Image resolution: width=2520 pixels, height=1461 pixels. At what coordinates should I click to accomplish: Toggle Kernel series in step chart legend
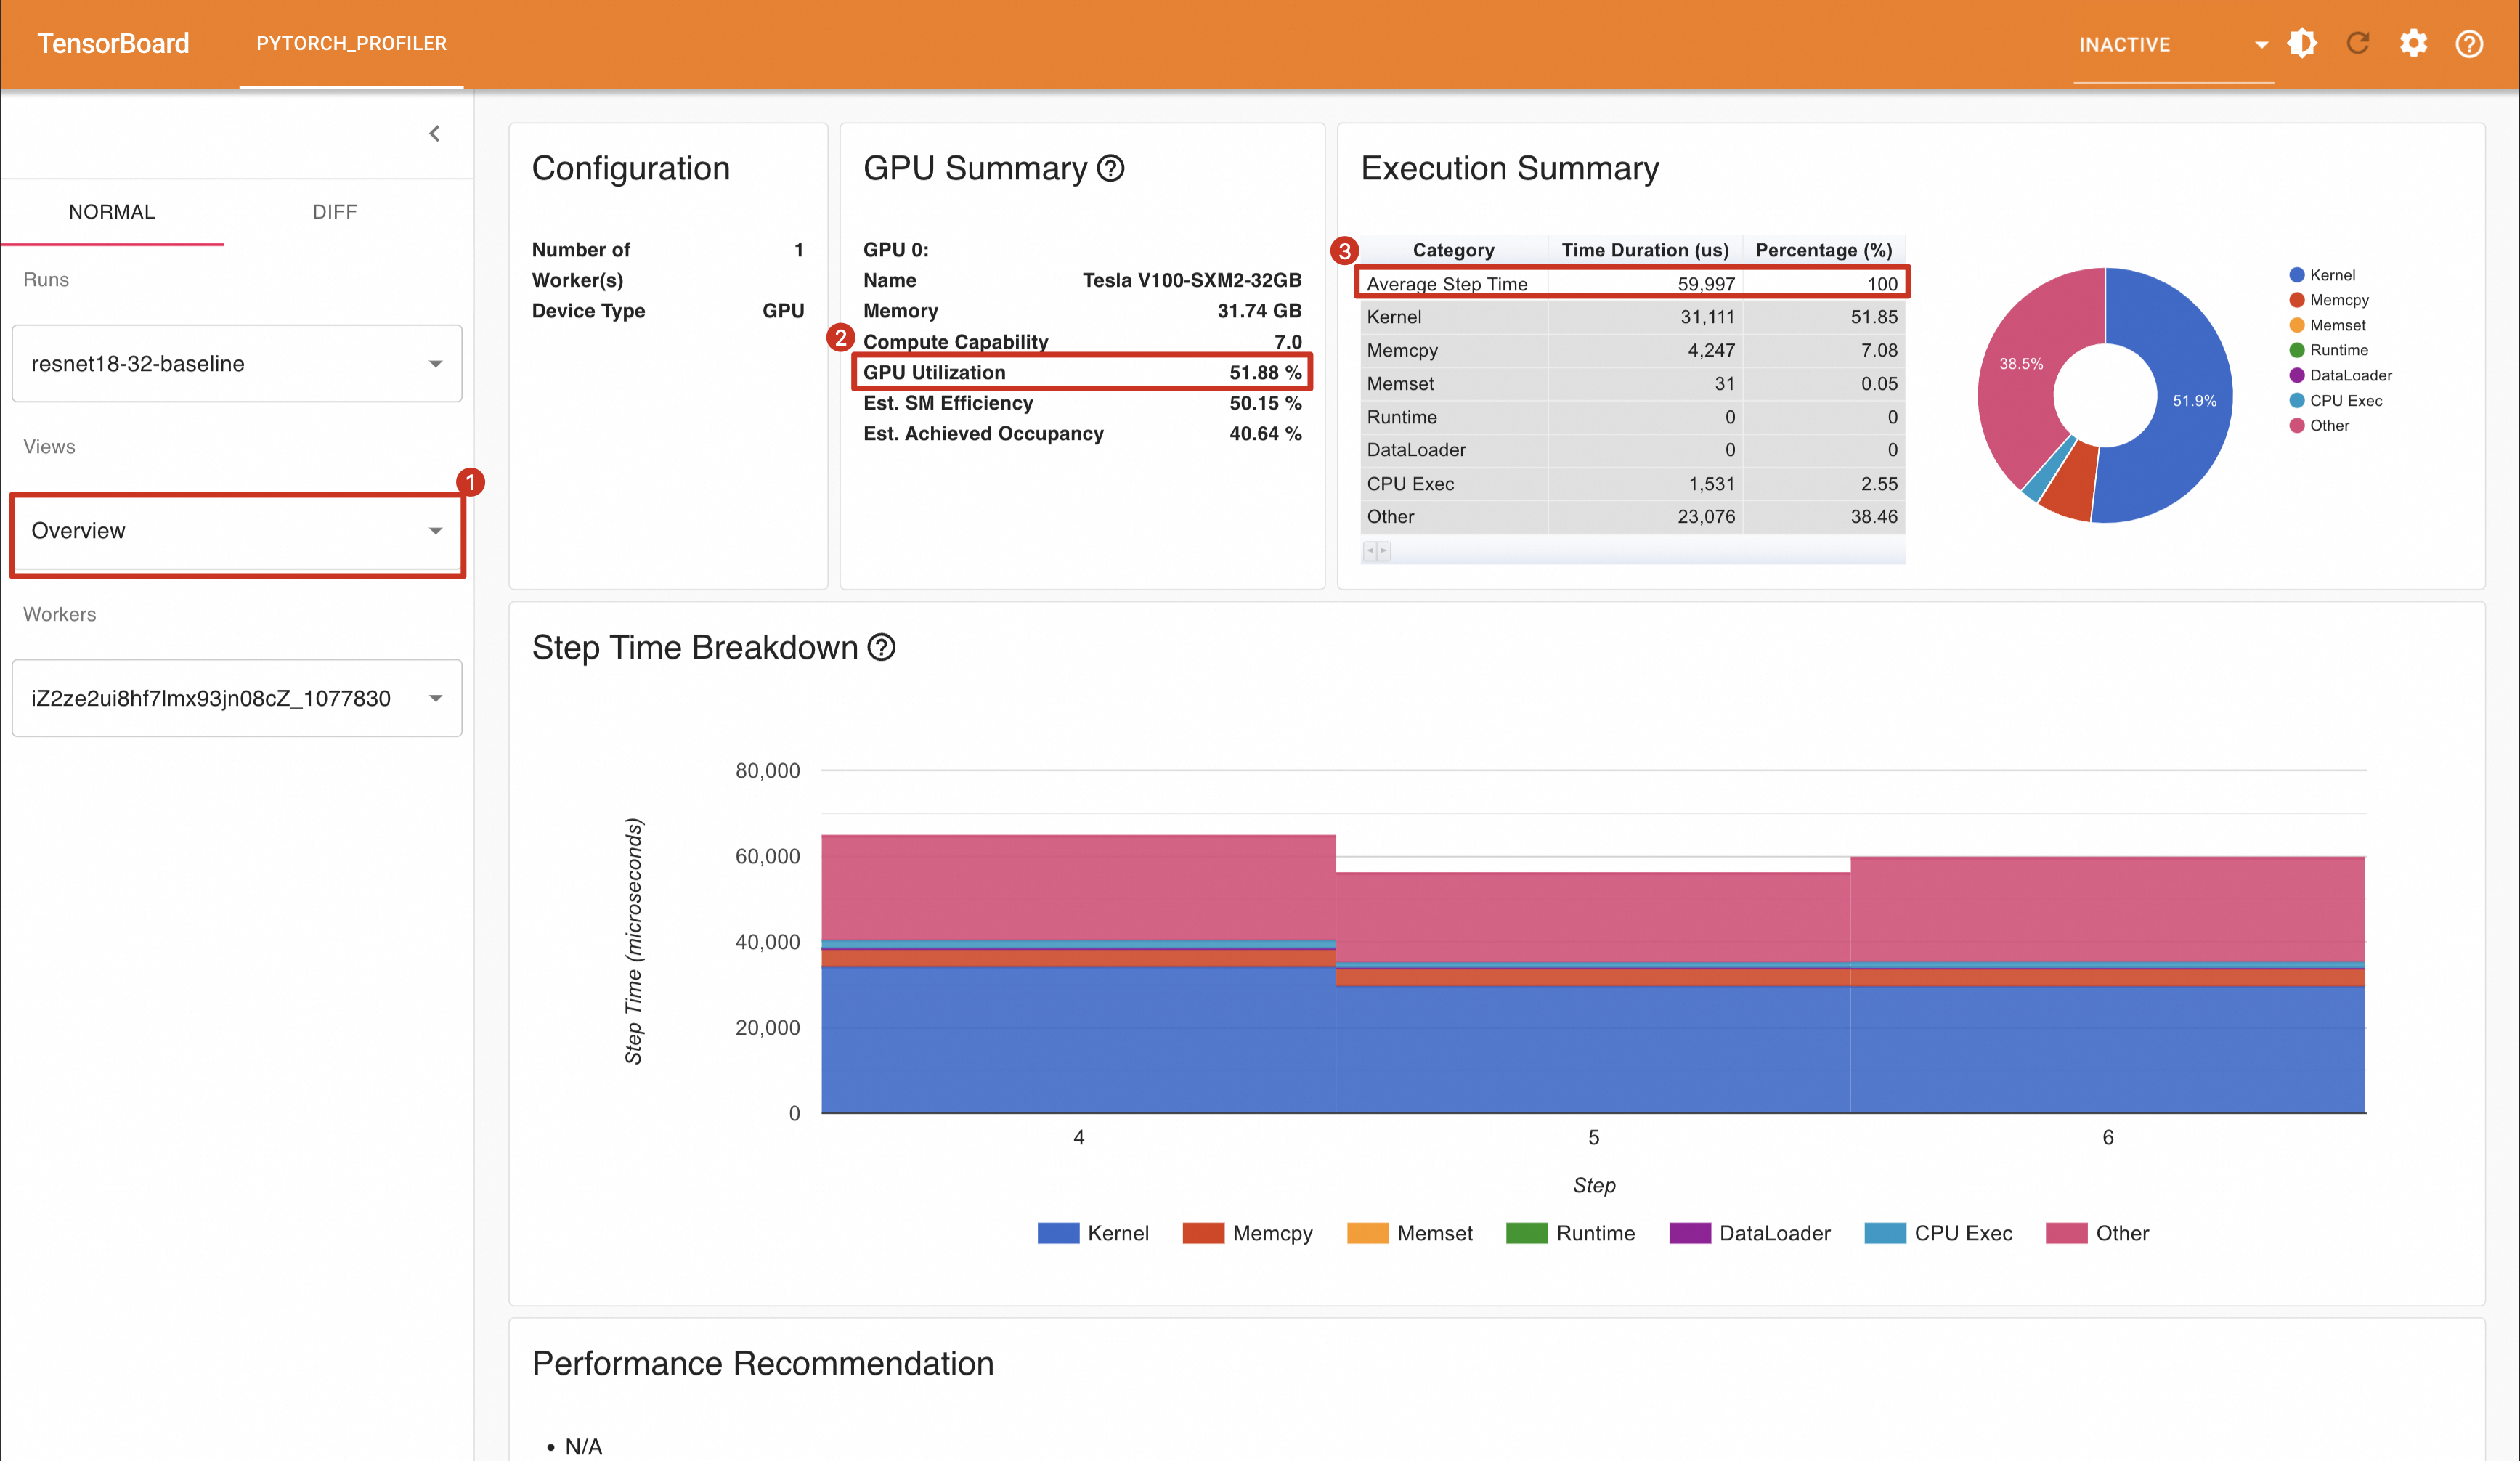(1093, 1234)
